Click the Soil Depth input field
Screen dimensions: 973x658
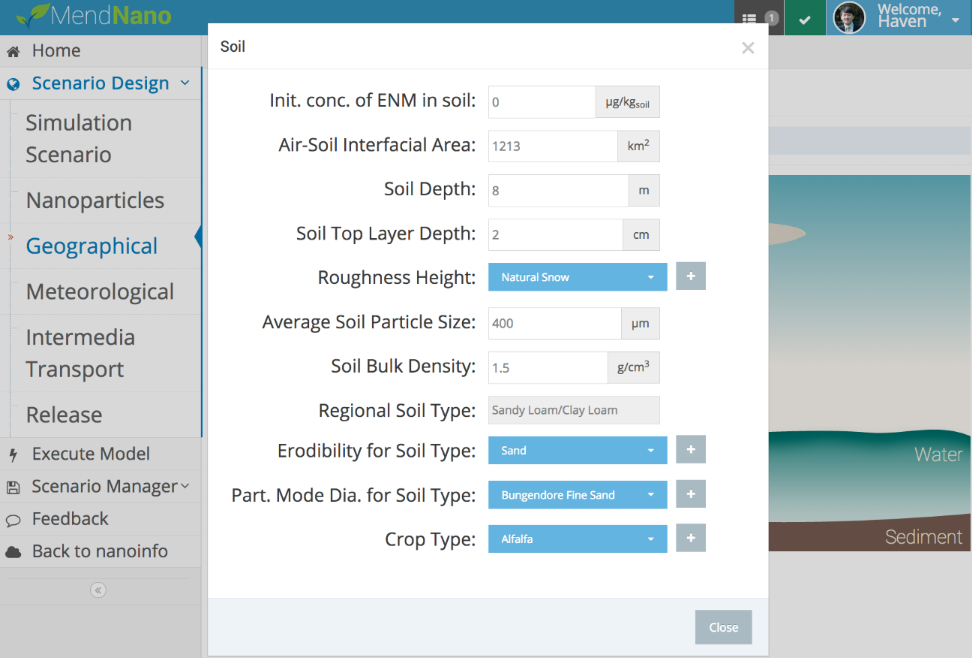click(x=557, y=190)
